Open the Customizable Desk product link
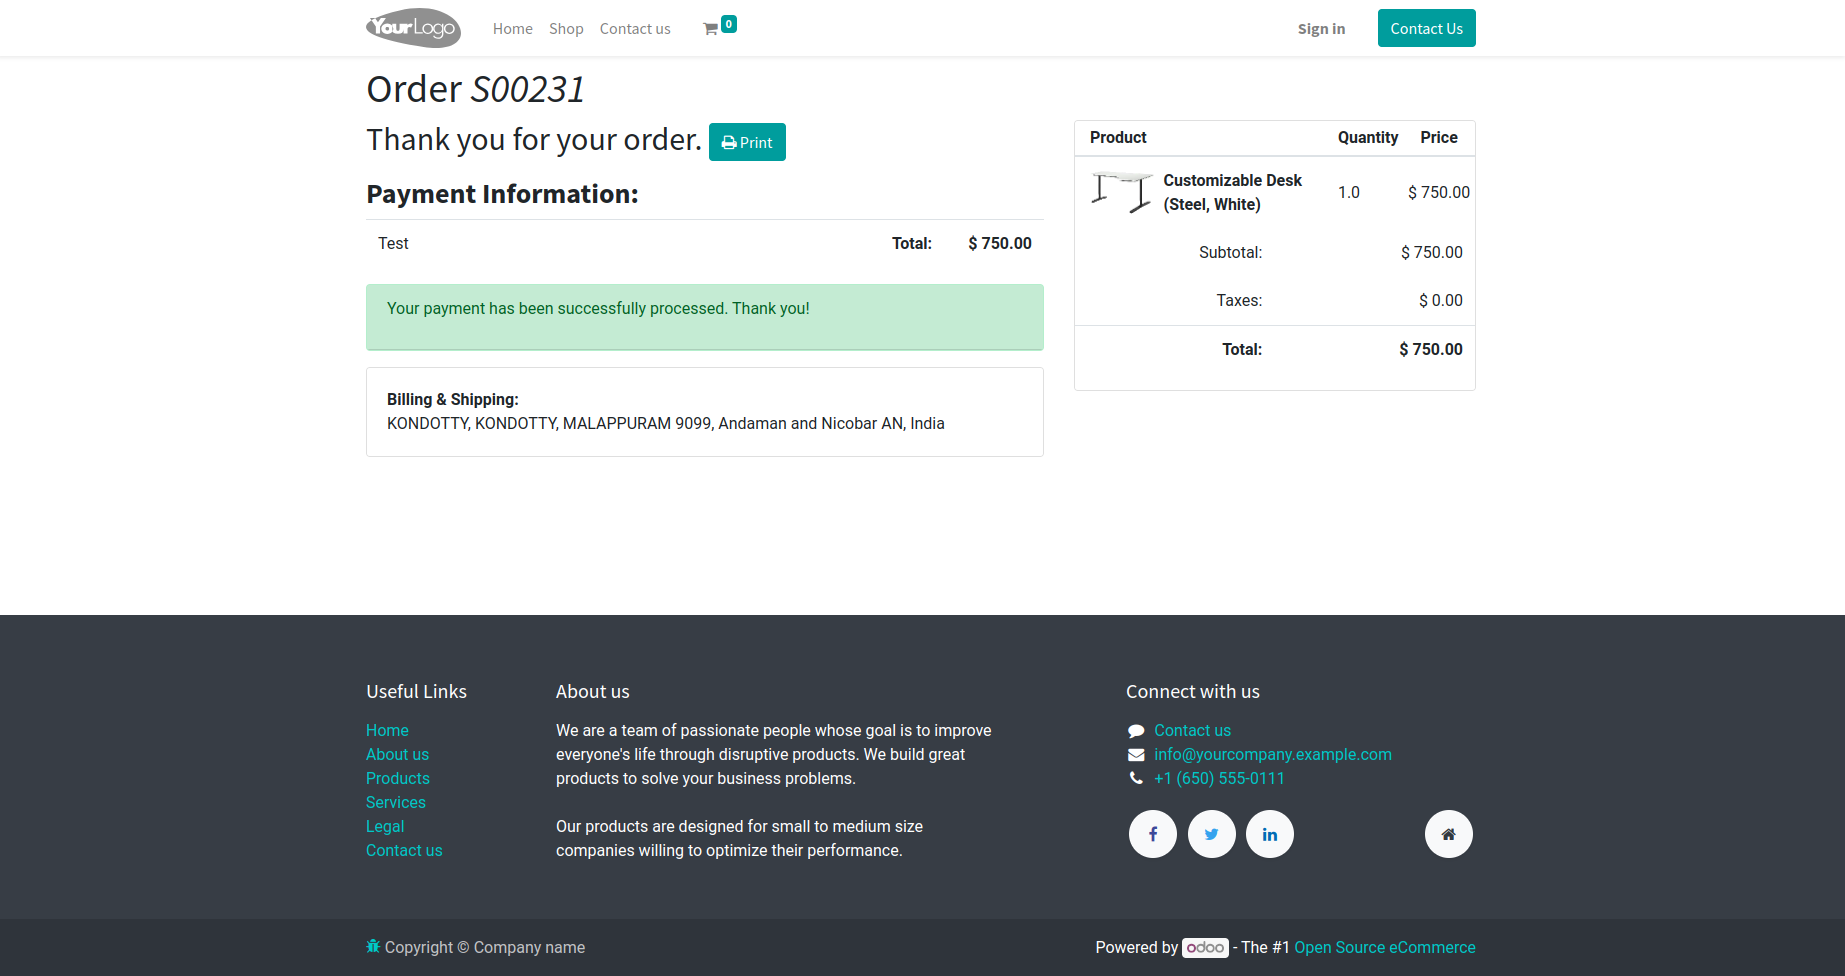The width and height of the screenshot is (1845, 976). point(1232,192)
